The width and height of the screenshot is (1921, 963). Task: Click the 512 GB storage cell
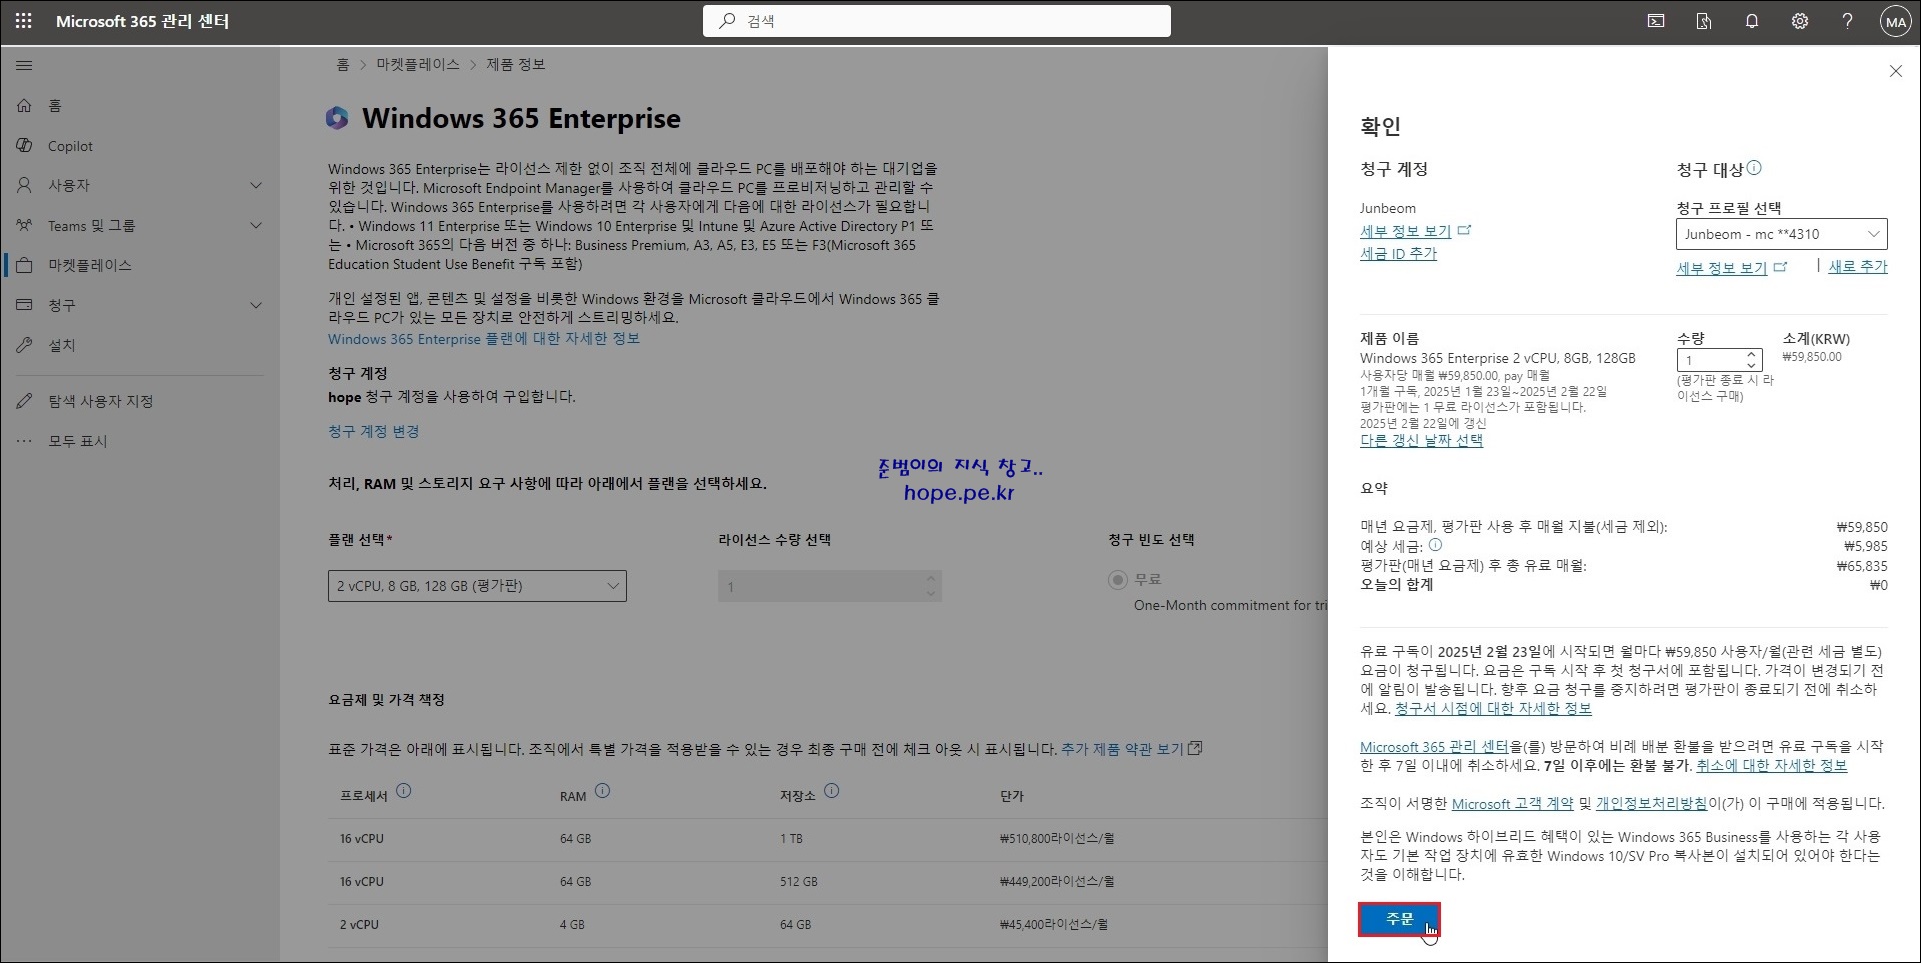[798, 881]
